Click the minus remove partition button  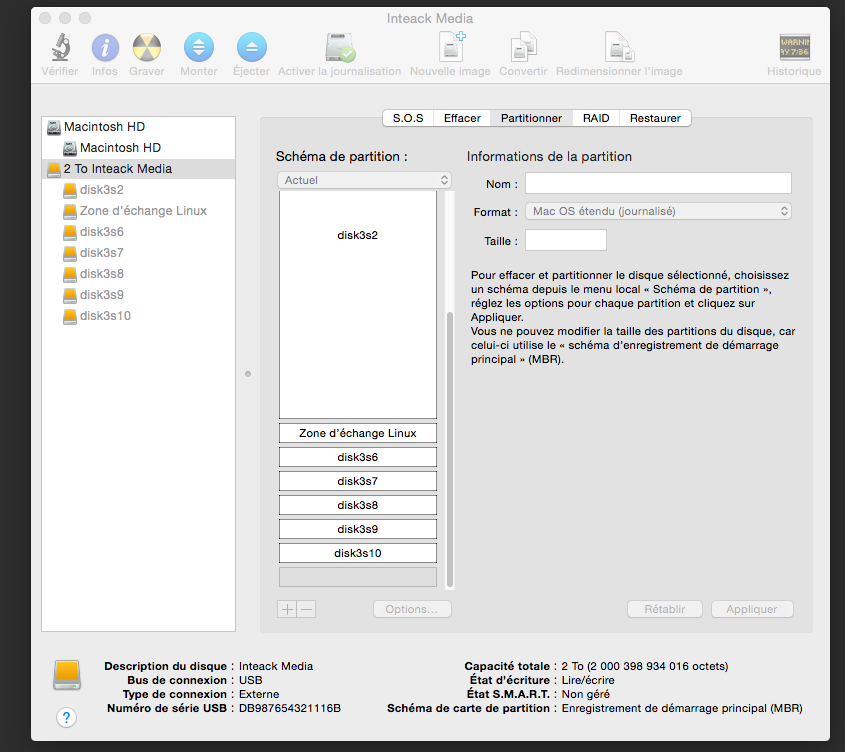point(307,609)
